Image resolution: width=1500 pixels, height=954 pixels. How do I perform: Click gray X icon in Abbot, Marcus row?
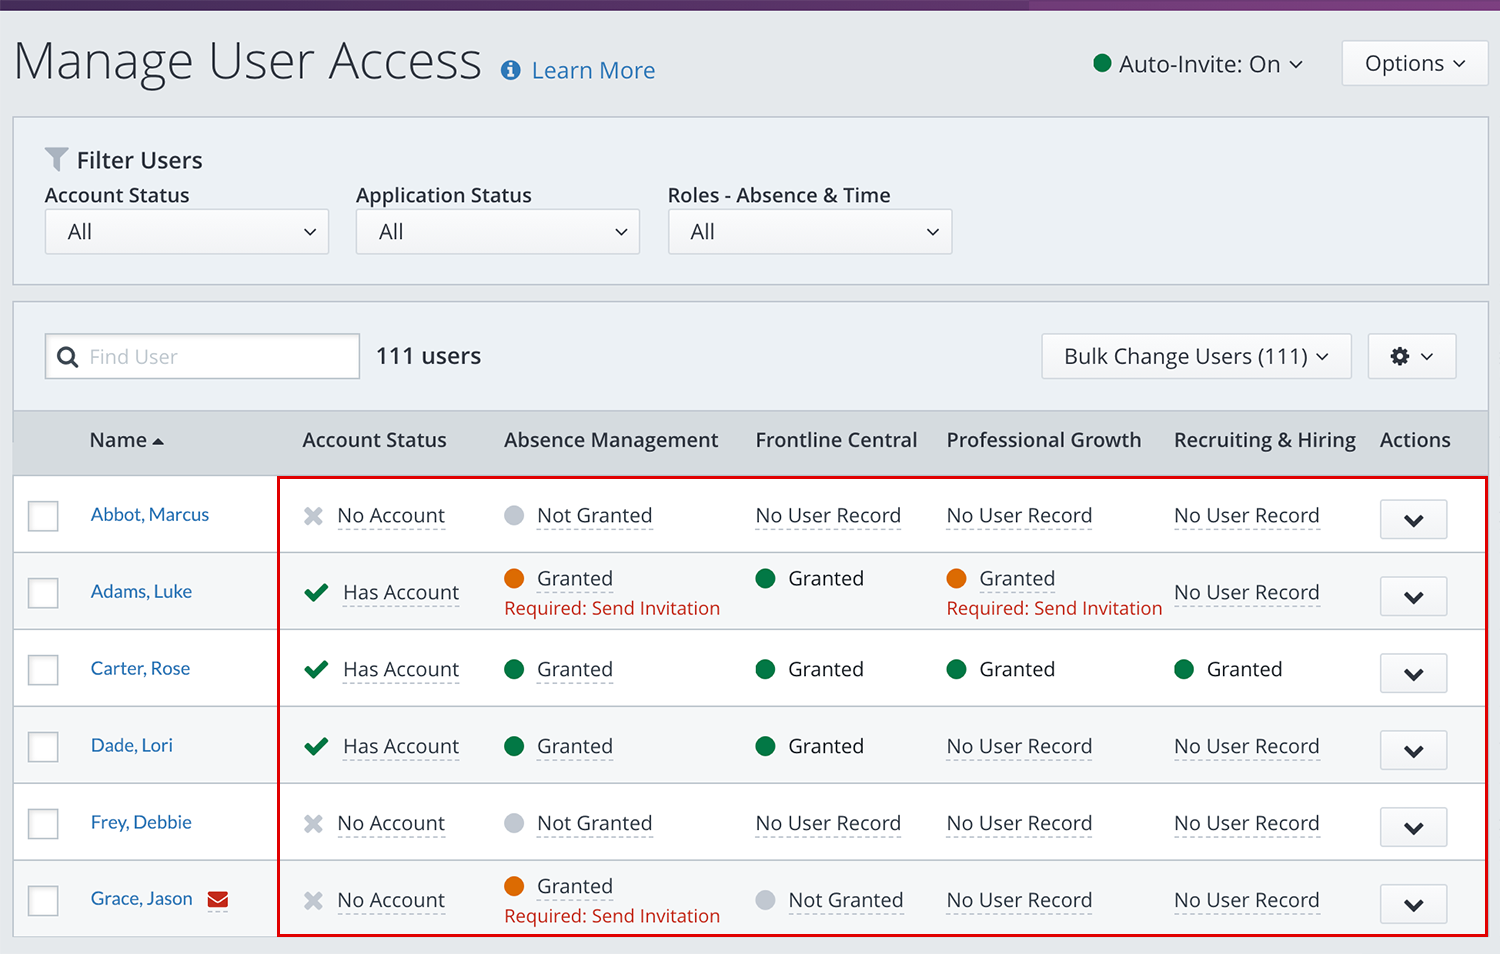313,516
